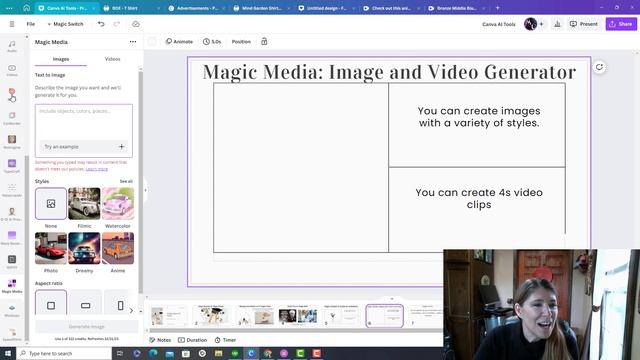Open the Videos panel in the sidebar

[12, 70]
